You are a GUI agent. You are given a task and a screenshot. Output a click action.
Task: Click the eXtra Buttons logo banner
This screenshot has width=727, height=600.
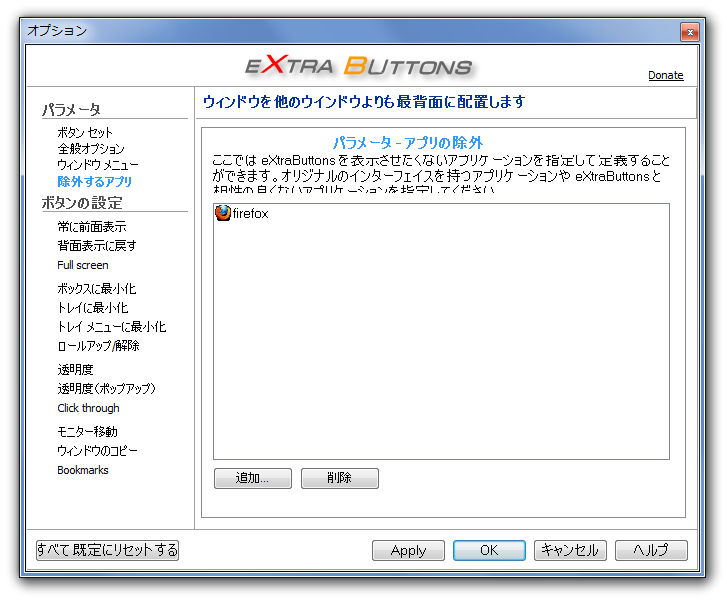point(358,65)
